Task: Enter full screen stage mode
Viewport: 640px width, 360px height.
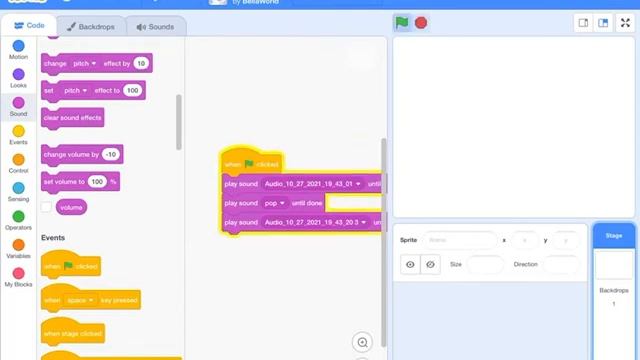Action: pos(625,23)
